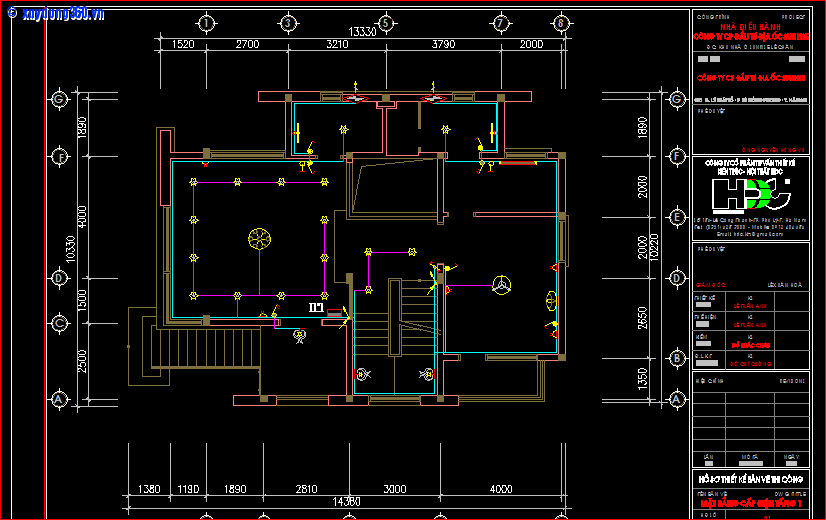Click the left-side grid bubble G
The width and height of the screenshot is (826, 520).
click(60, 99)
